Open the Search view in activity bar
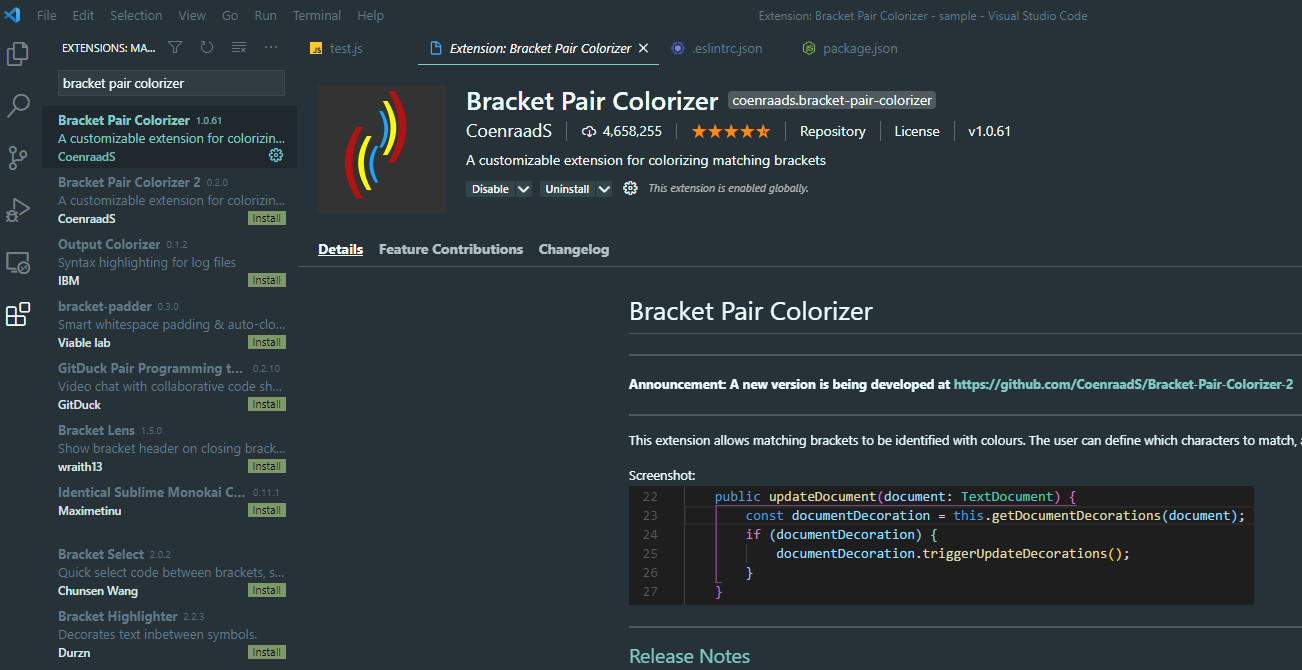 point(18,106)
